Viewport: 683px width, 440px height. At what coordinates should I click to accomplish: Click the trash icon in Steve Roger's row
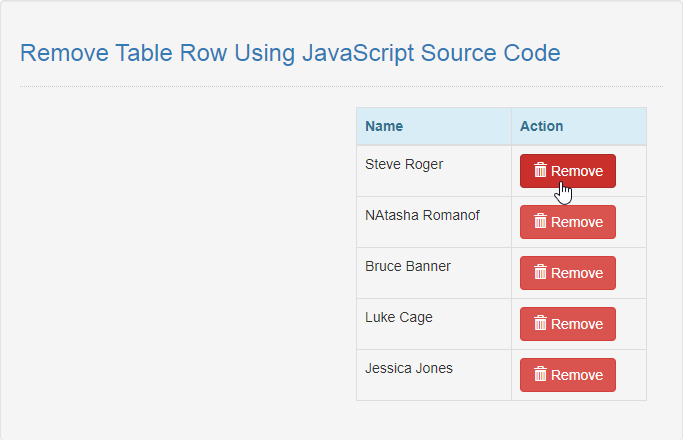540,170
